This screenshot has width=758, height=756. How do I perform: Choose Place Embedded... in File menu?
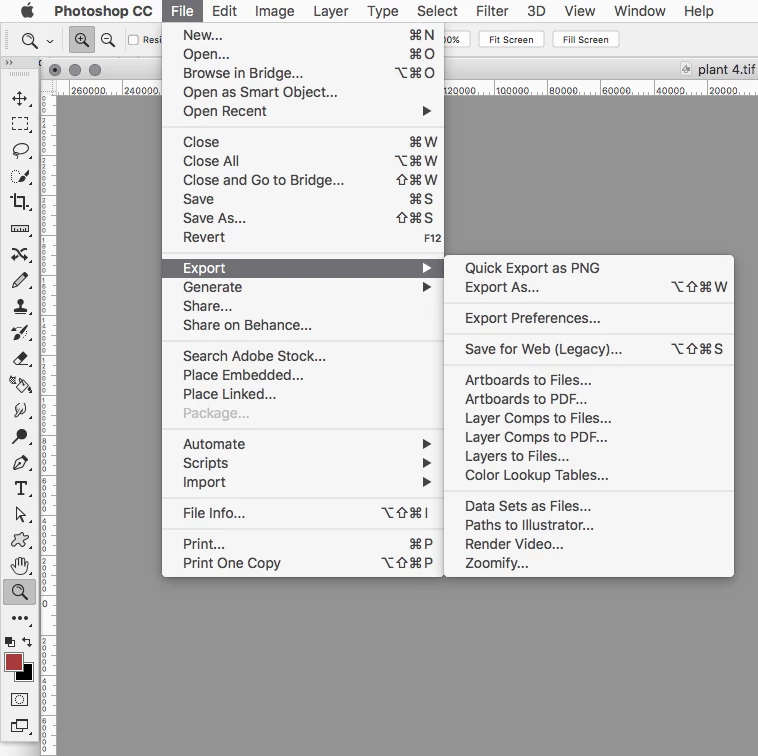pos(303,375)
